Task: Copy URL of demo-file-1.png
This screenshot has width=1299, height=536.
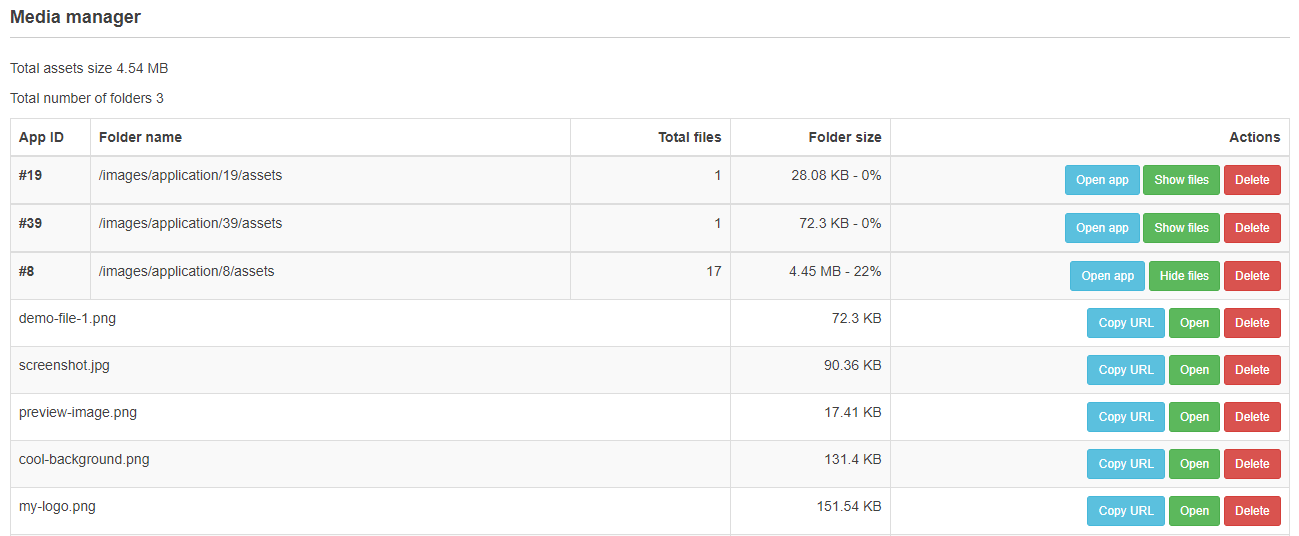Action: point(1126,323)
